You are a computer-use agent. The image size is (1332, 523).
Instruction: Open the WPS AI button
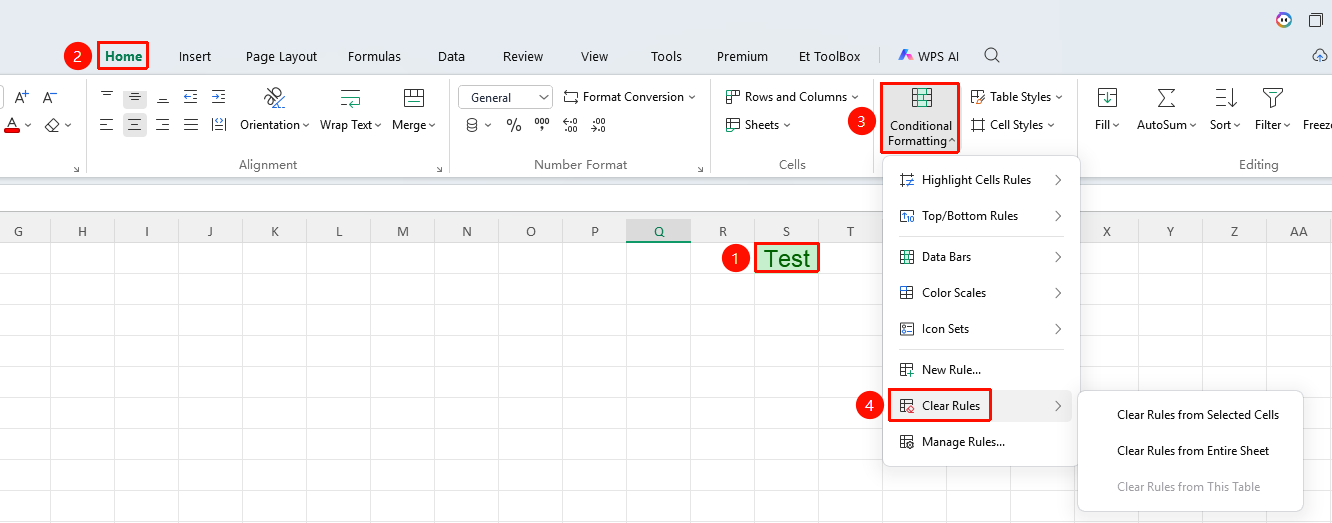[928, 56]
